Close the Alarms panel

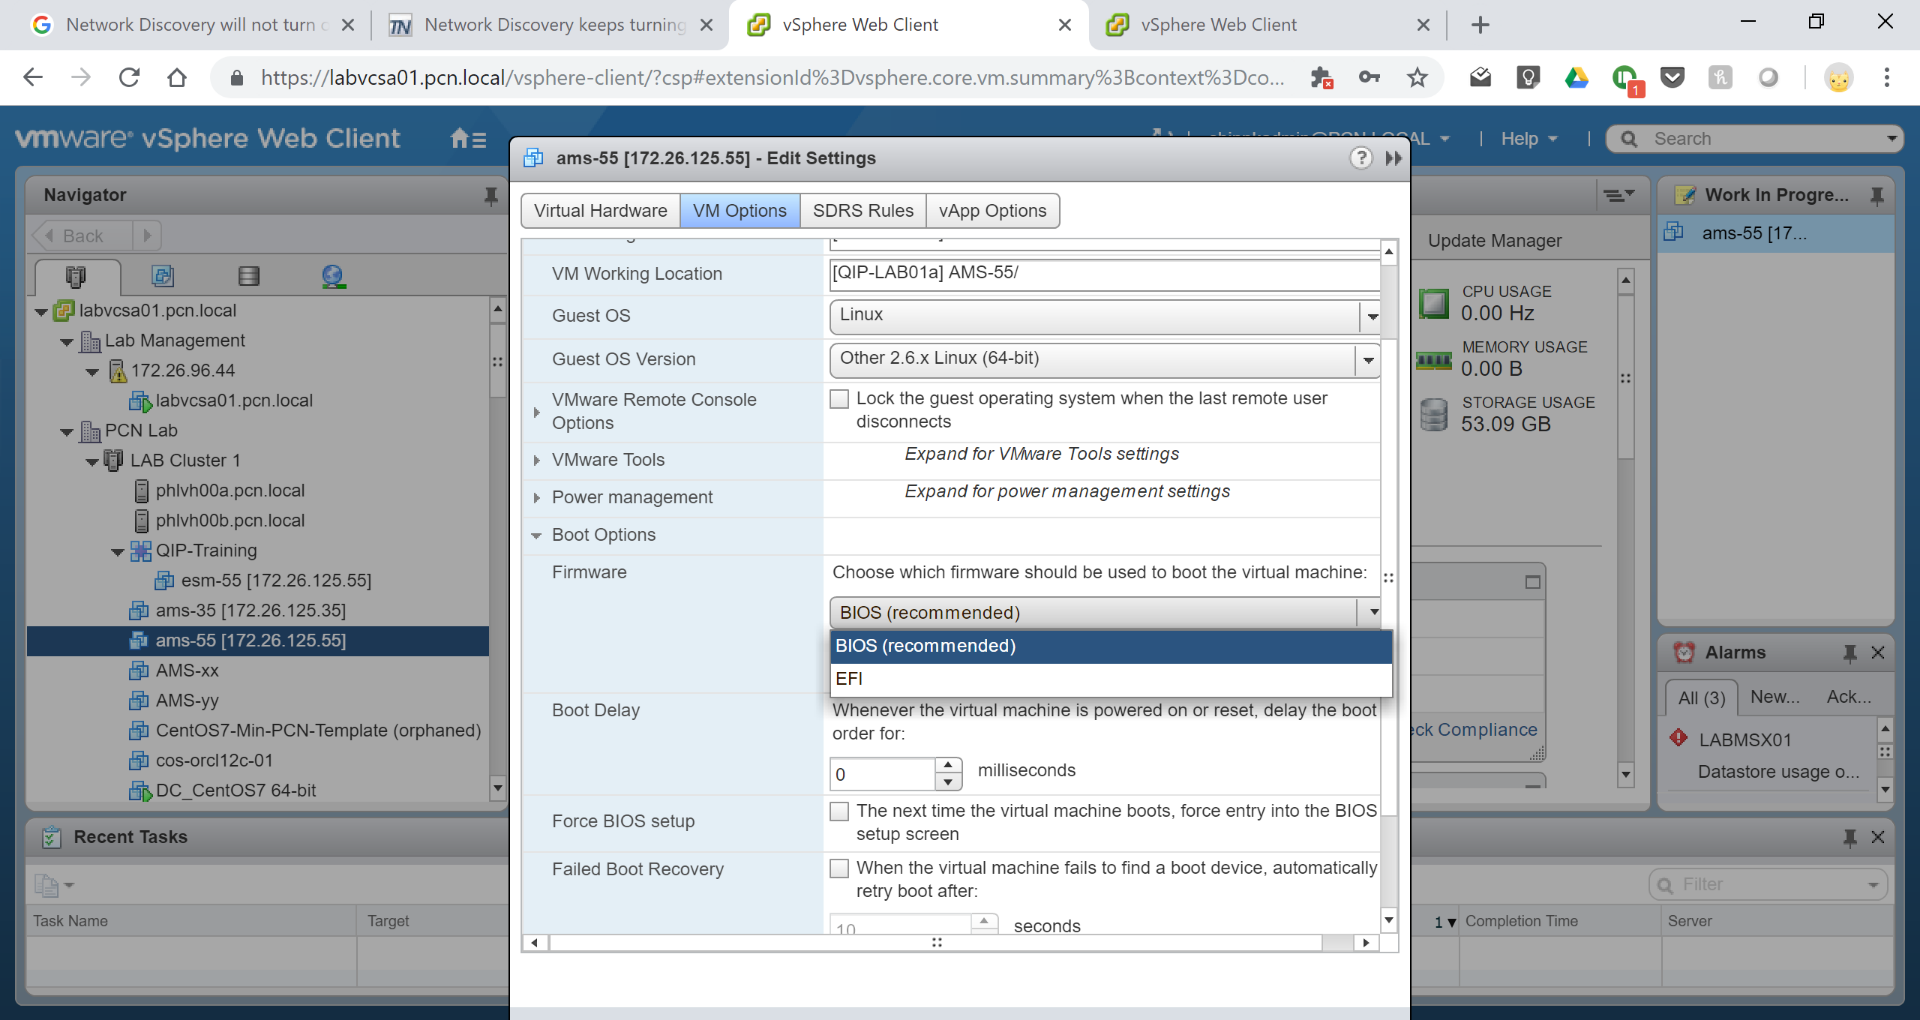pyautogui.click(x=1878, y=653)
